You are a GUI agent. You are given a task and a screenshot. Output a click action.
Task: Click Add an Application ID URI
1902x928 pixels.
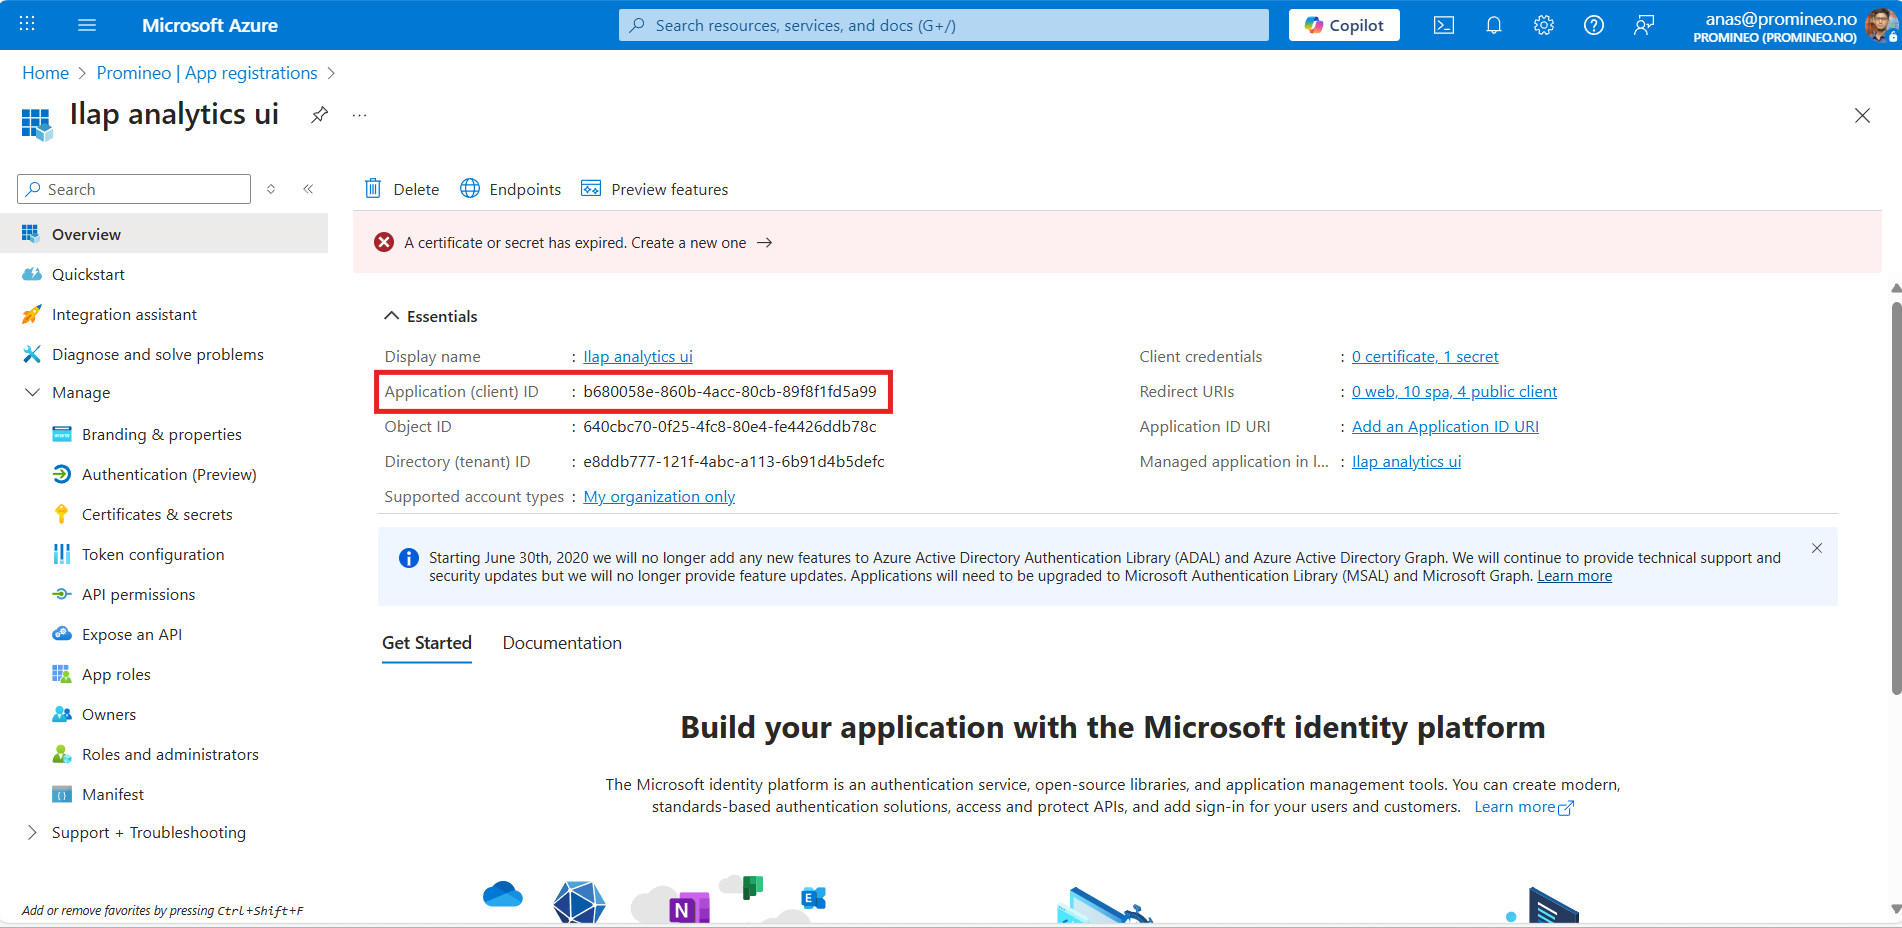1445,426
